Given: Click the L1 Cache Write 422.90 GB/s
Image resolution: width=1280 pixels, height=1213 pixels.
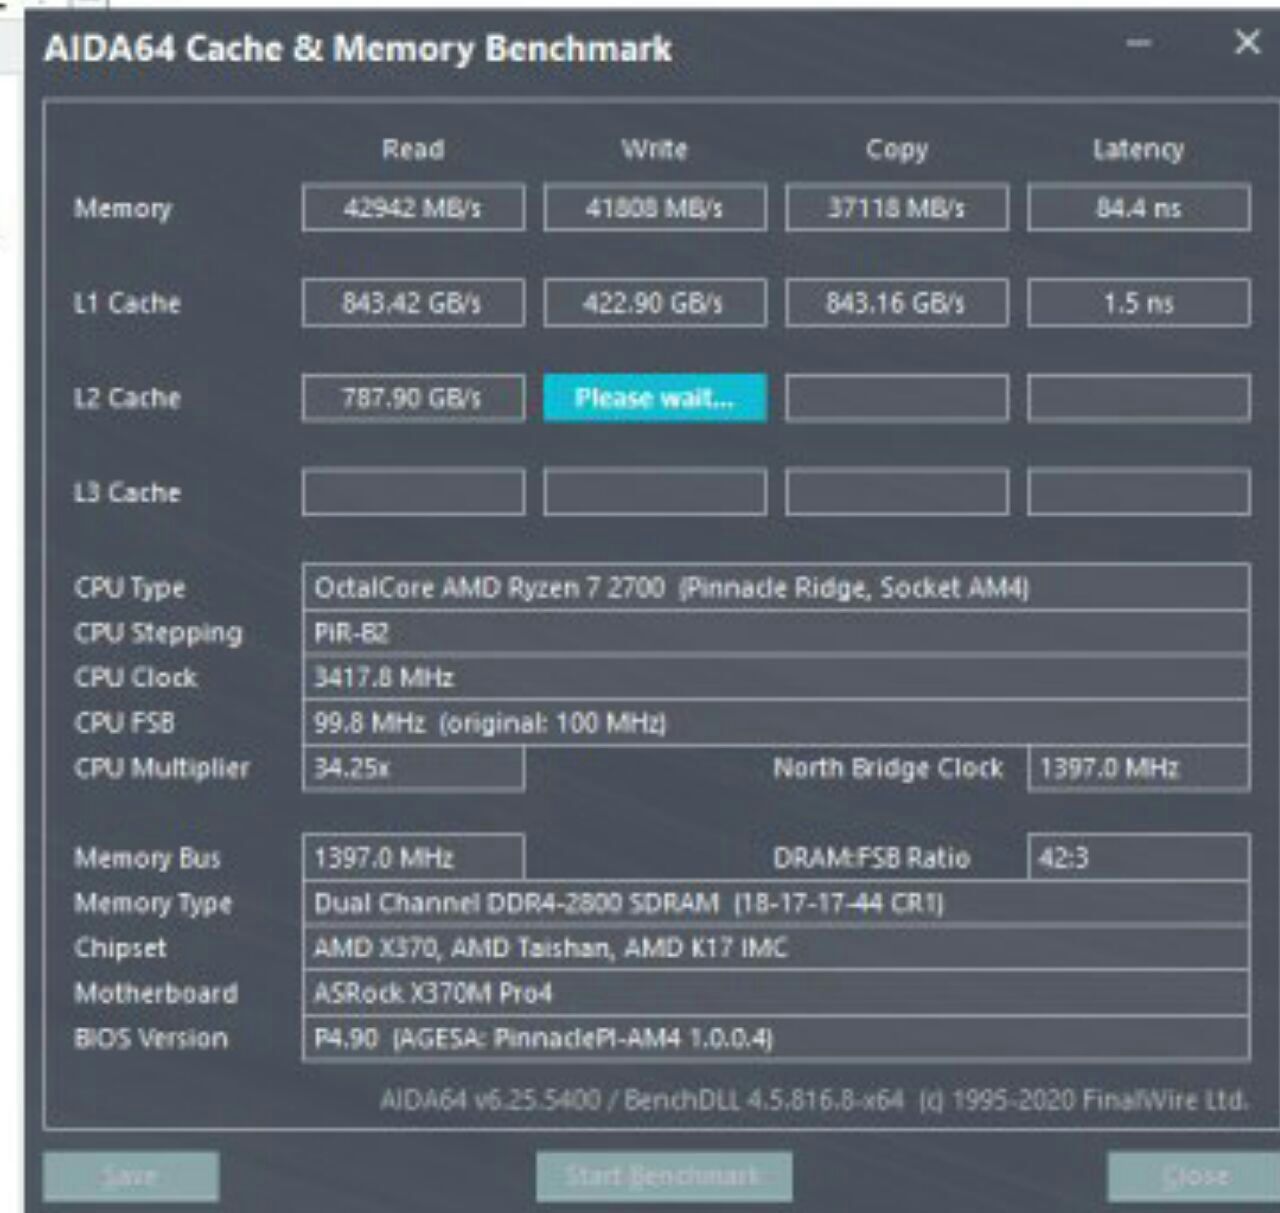Looking at the screenshot, I should pos(655,303).
